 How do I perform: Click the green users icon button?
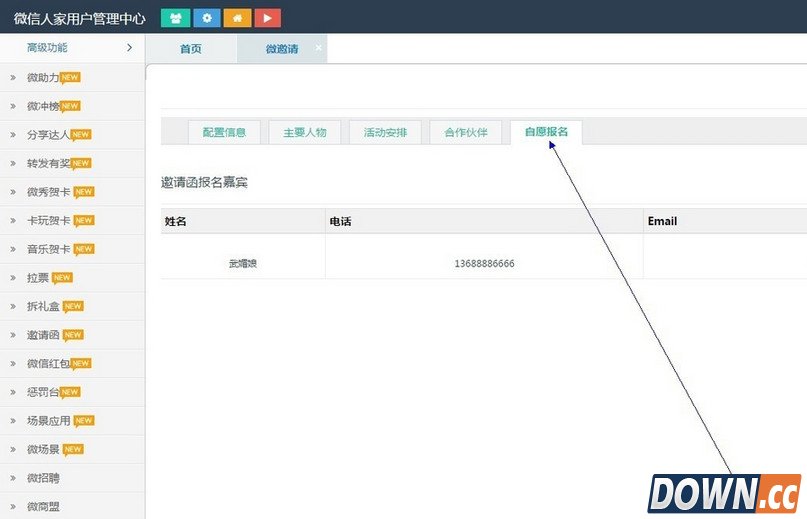(176, 18)
